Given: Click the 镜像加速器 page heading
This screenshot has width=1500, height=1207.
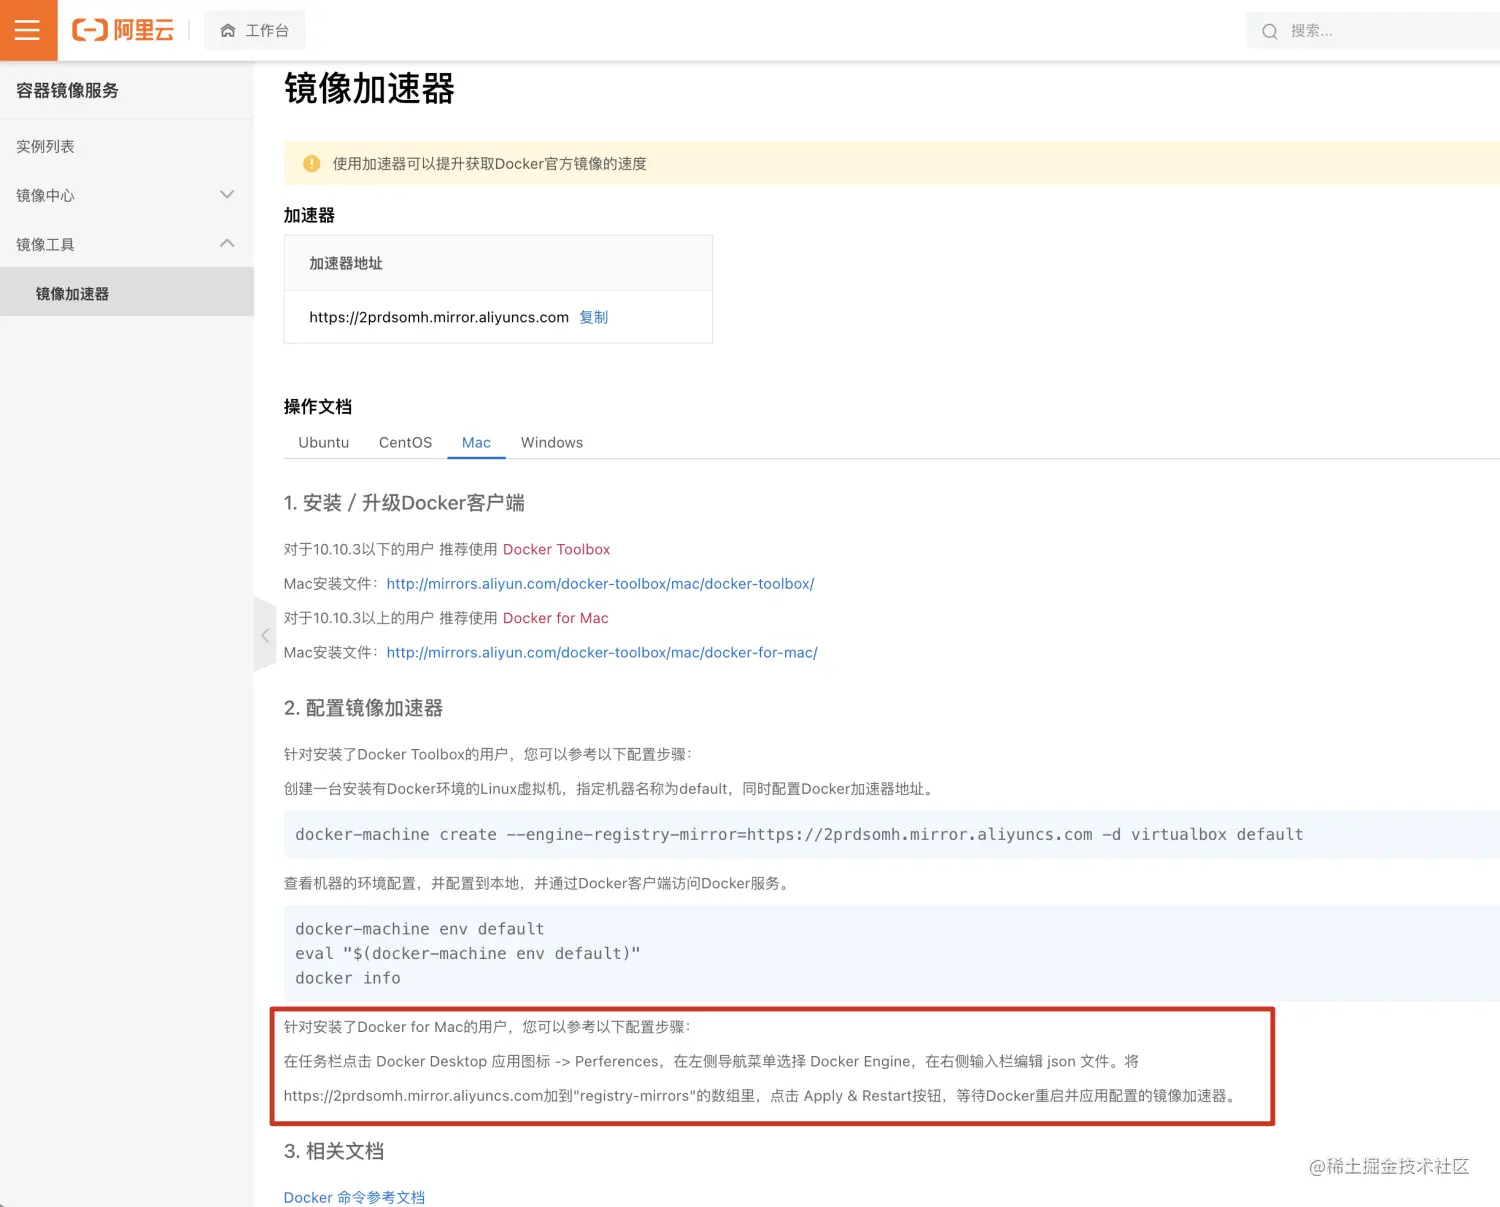Looking at the screenshot, I should pos(369,88).
